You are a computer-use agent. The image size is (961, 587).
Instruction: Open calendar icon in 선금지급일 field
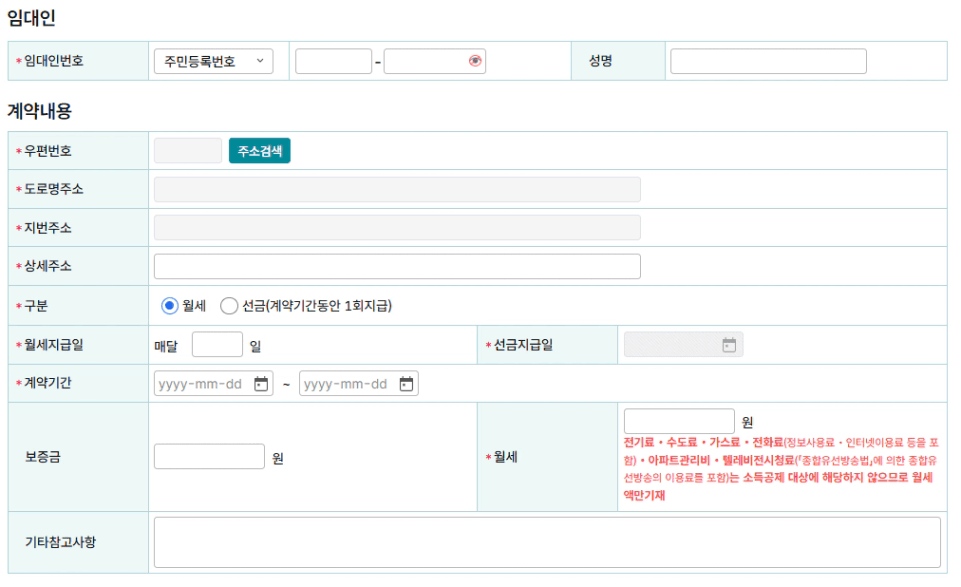click(x=729, y=345)
